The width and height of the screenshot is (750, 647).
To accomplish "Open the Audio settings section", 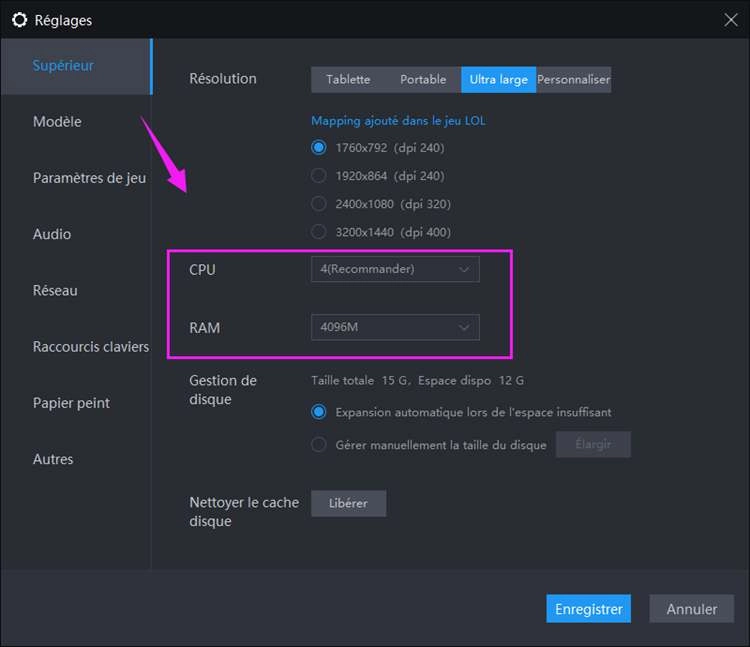I will pos(52,234).
